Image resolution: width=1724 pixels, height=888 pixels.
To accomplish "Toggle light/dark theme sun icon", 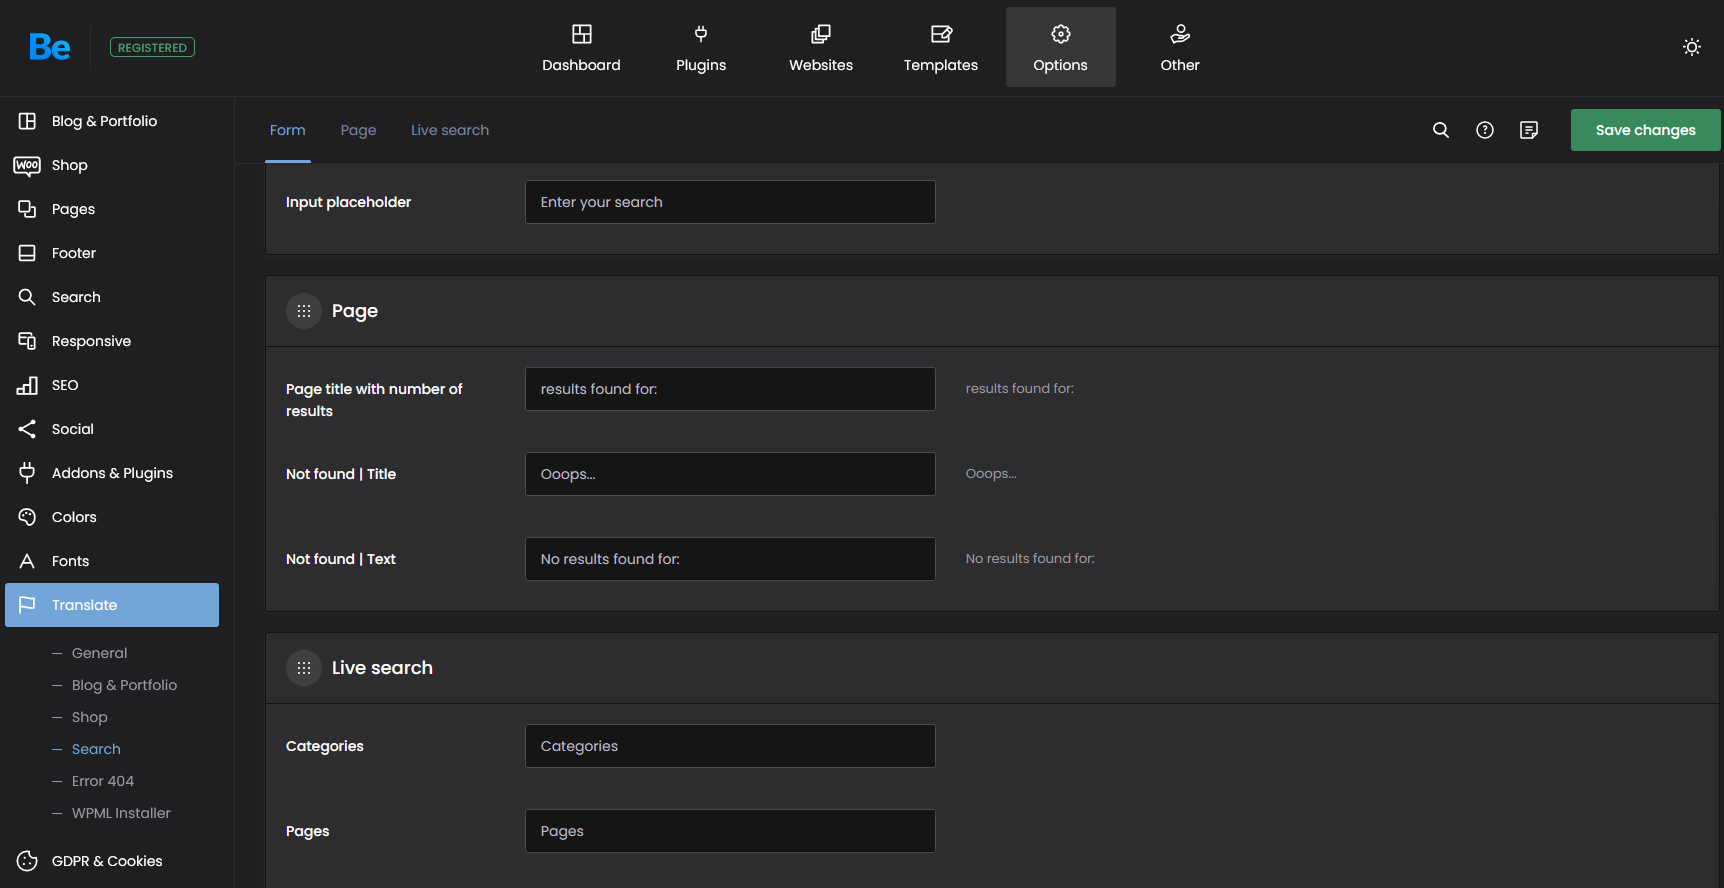I will tap(1692, 47).
